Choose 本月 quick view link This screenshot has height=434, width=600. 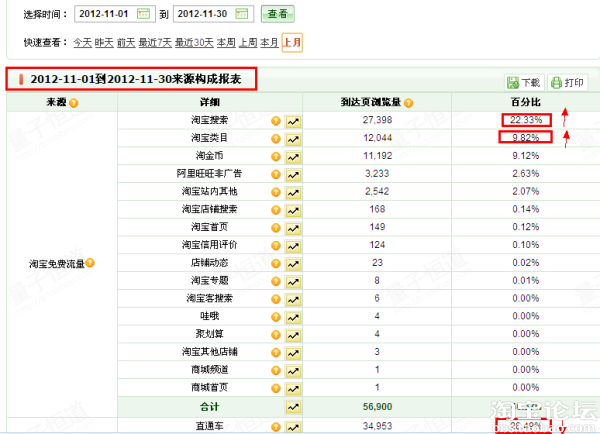pyautogui.click(x=269, y=42)
